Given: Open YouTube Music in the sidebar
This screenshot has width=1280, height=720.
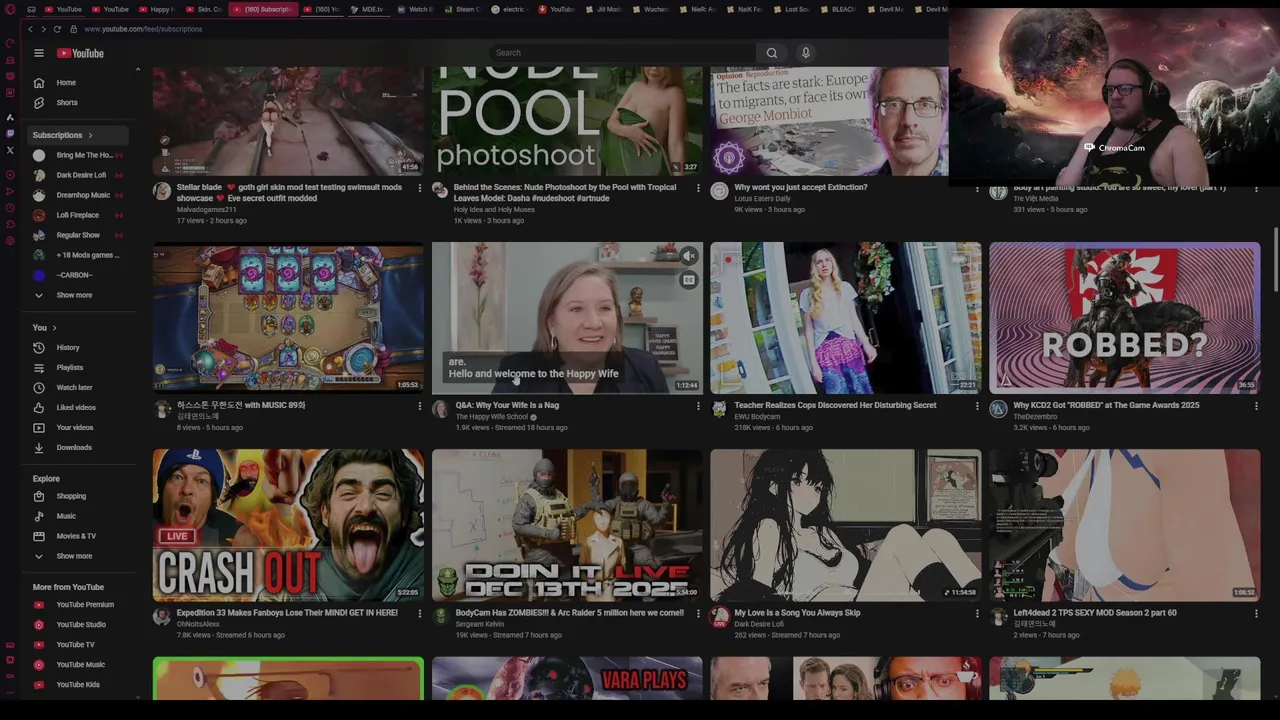Looking at the screenshot, I should (80, 665).
